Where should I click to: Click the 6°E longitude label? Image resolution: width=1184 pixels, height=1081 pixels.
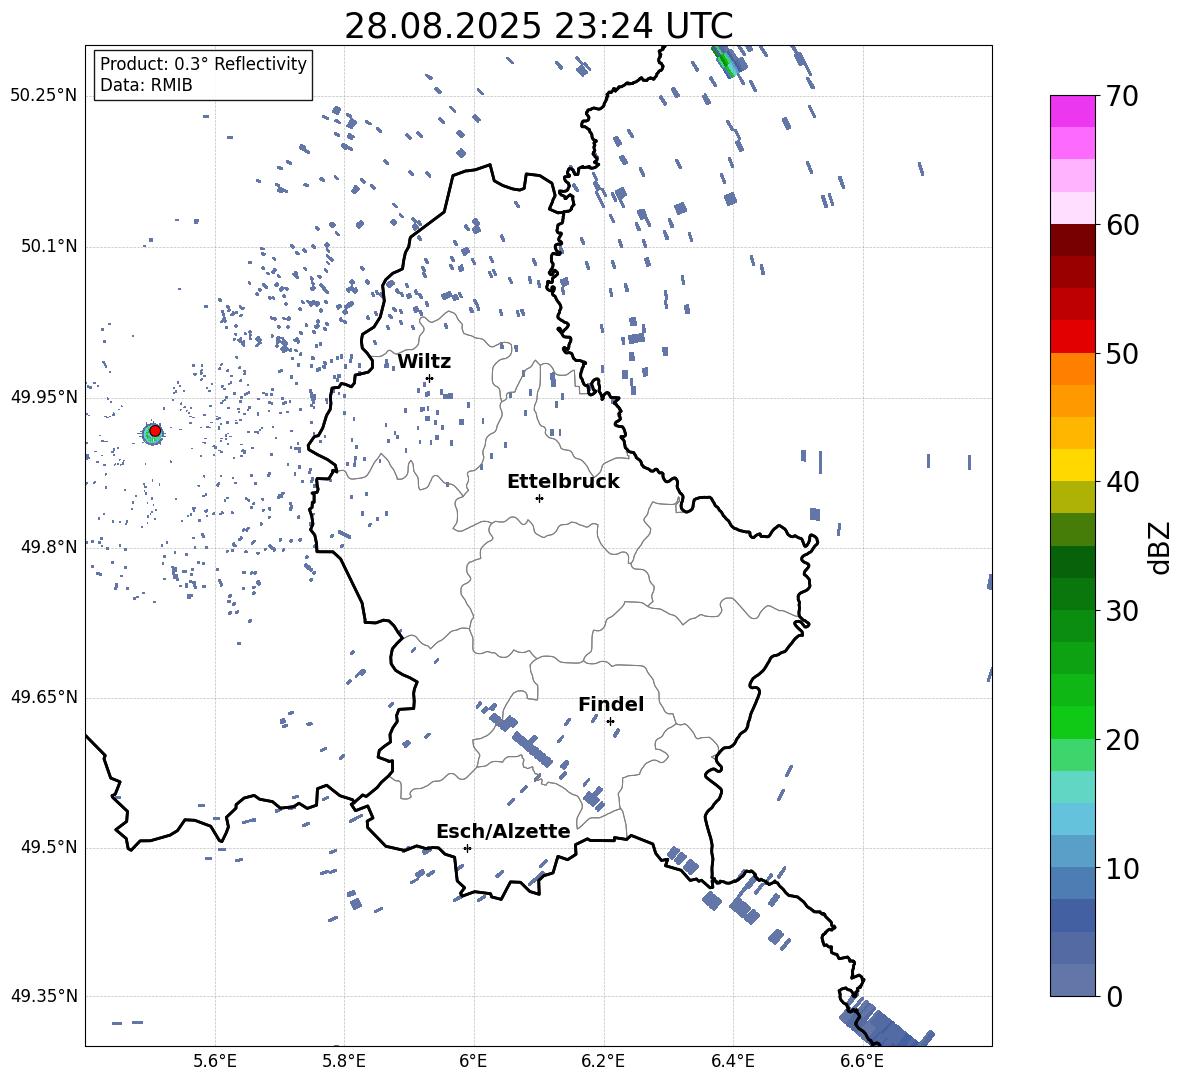[x=473, y=1061]
